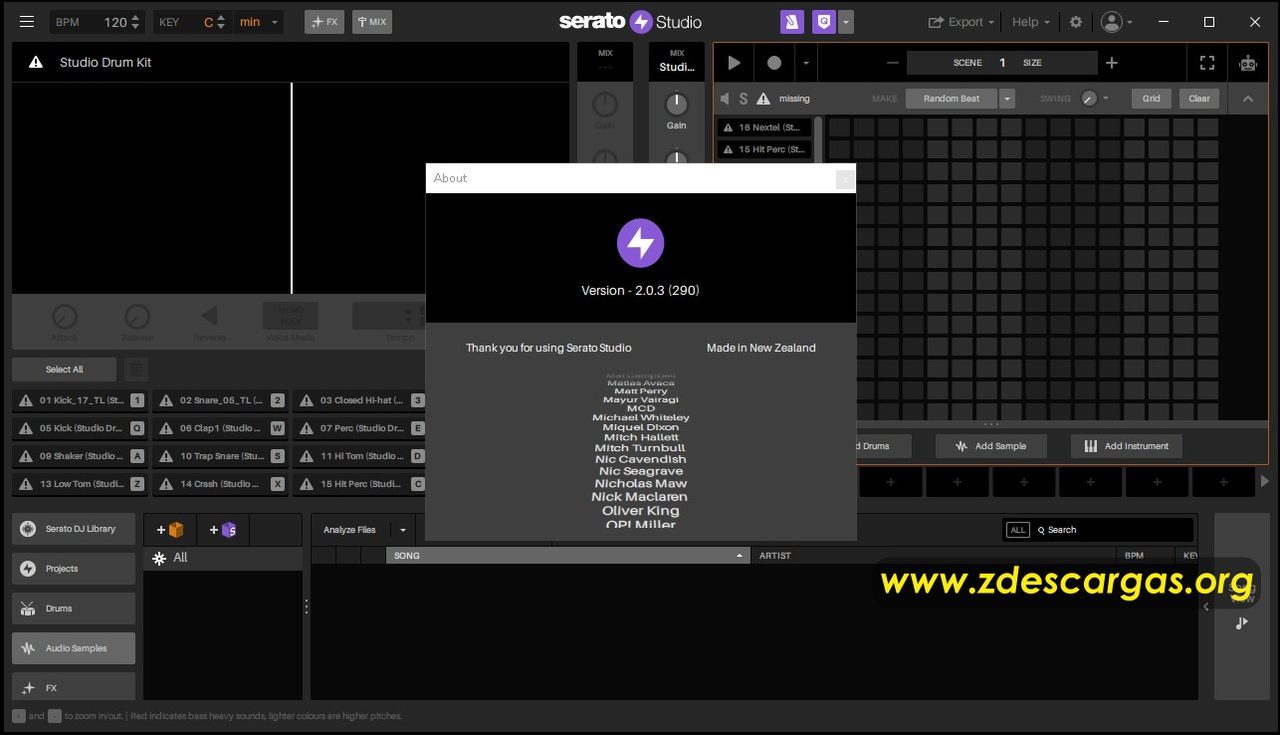Sort by SONG column header

567,555
